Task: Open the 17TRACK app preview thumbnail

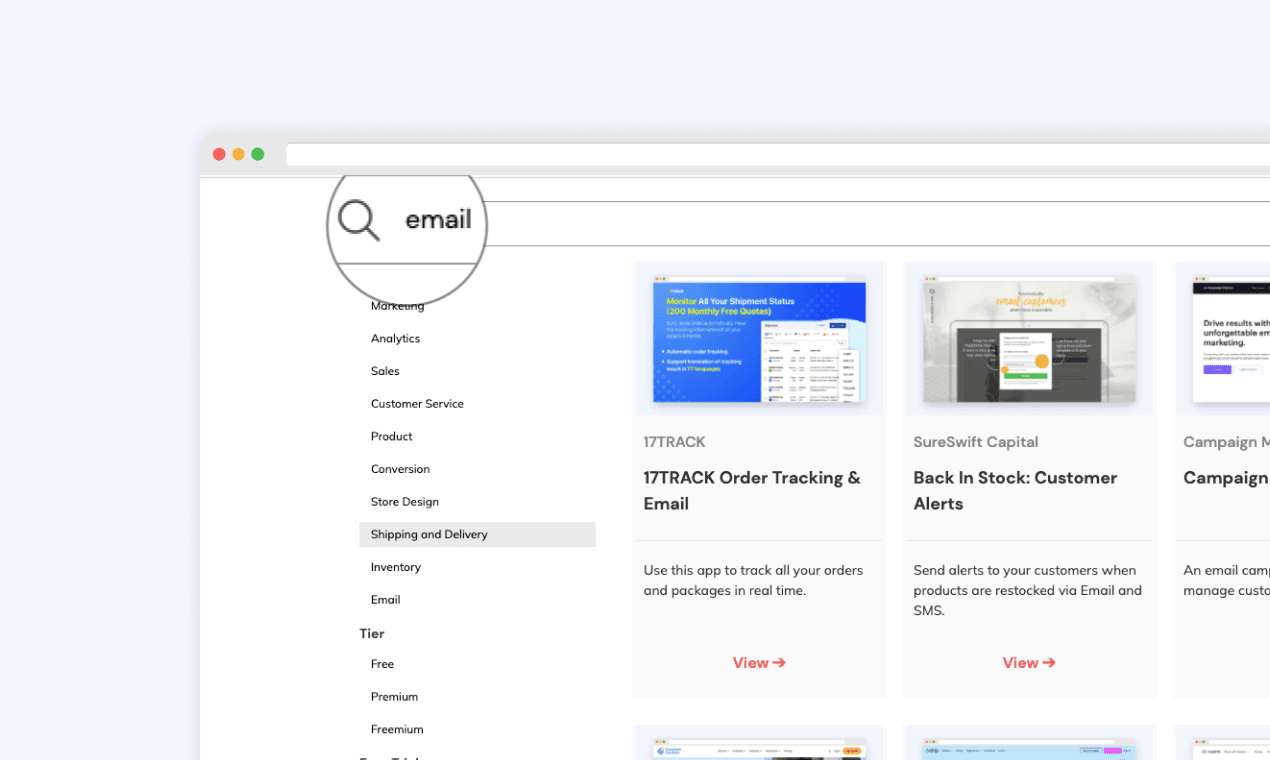Action: pos(759,339)
